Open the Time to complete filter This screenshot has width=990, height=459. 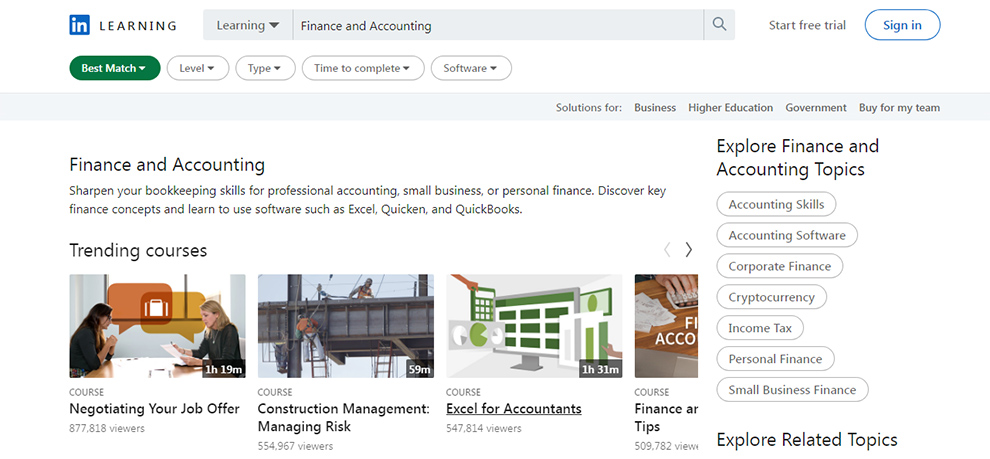pyautogui.click(x=362, y=68)
